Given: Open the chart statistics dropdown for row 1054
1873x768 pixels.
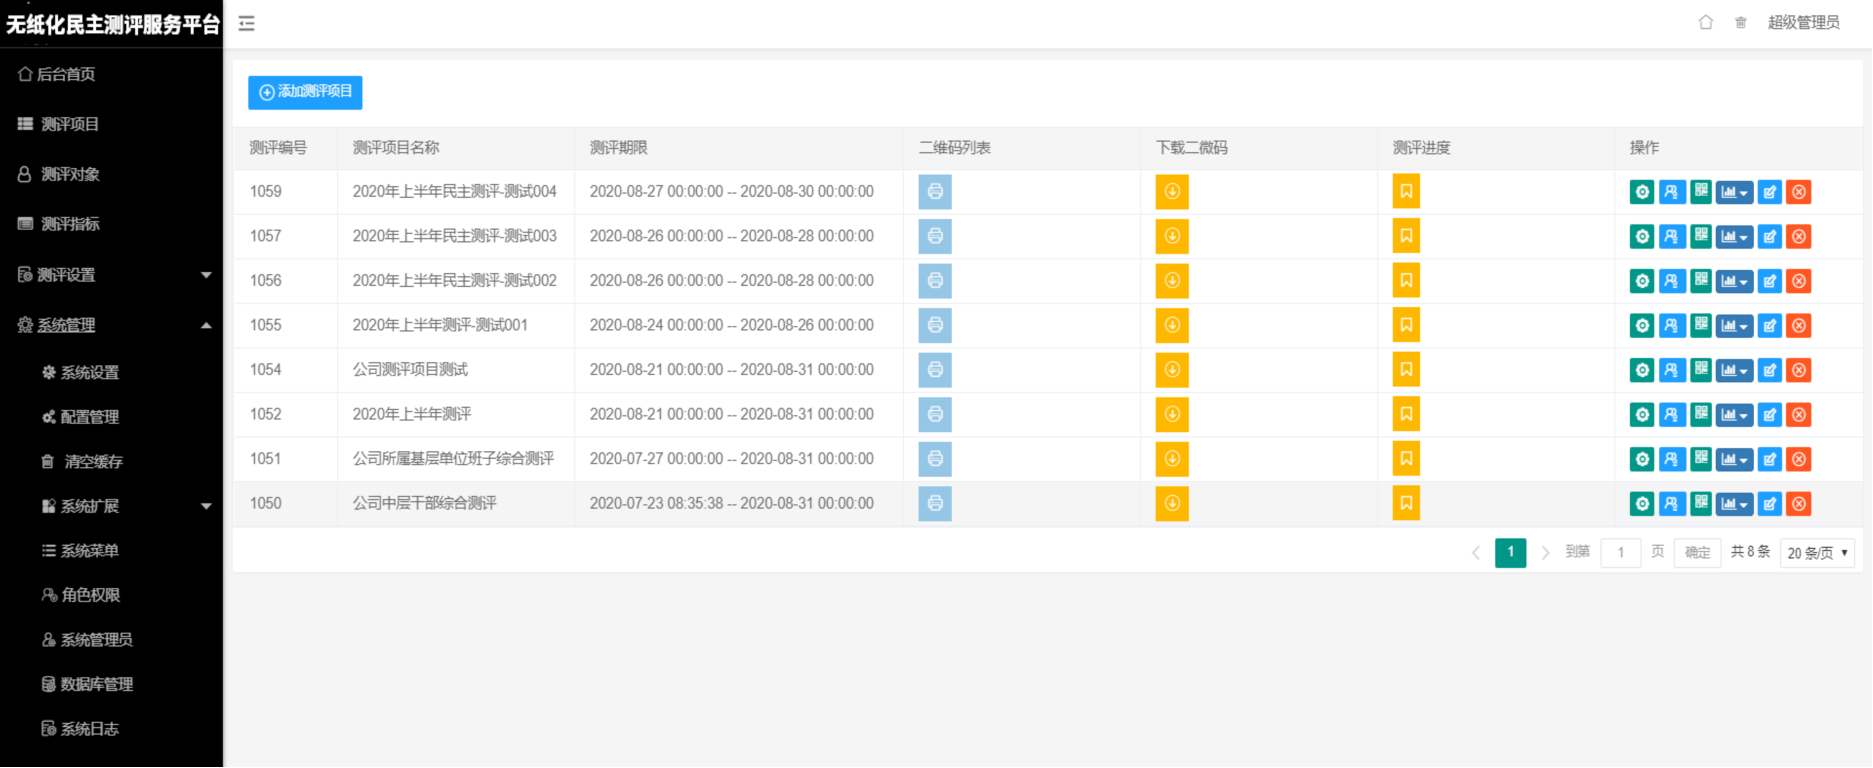Looking at the screenshot, I should (x=1735, y=371).
